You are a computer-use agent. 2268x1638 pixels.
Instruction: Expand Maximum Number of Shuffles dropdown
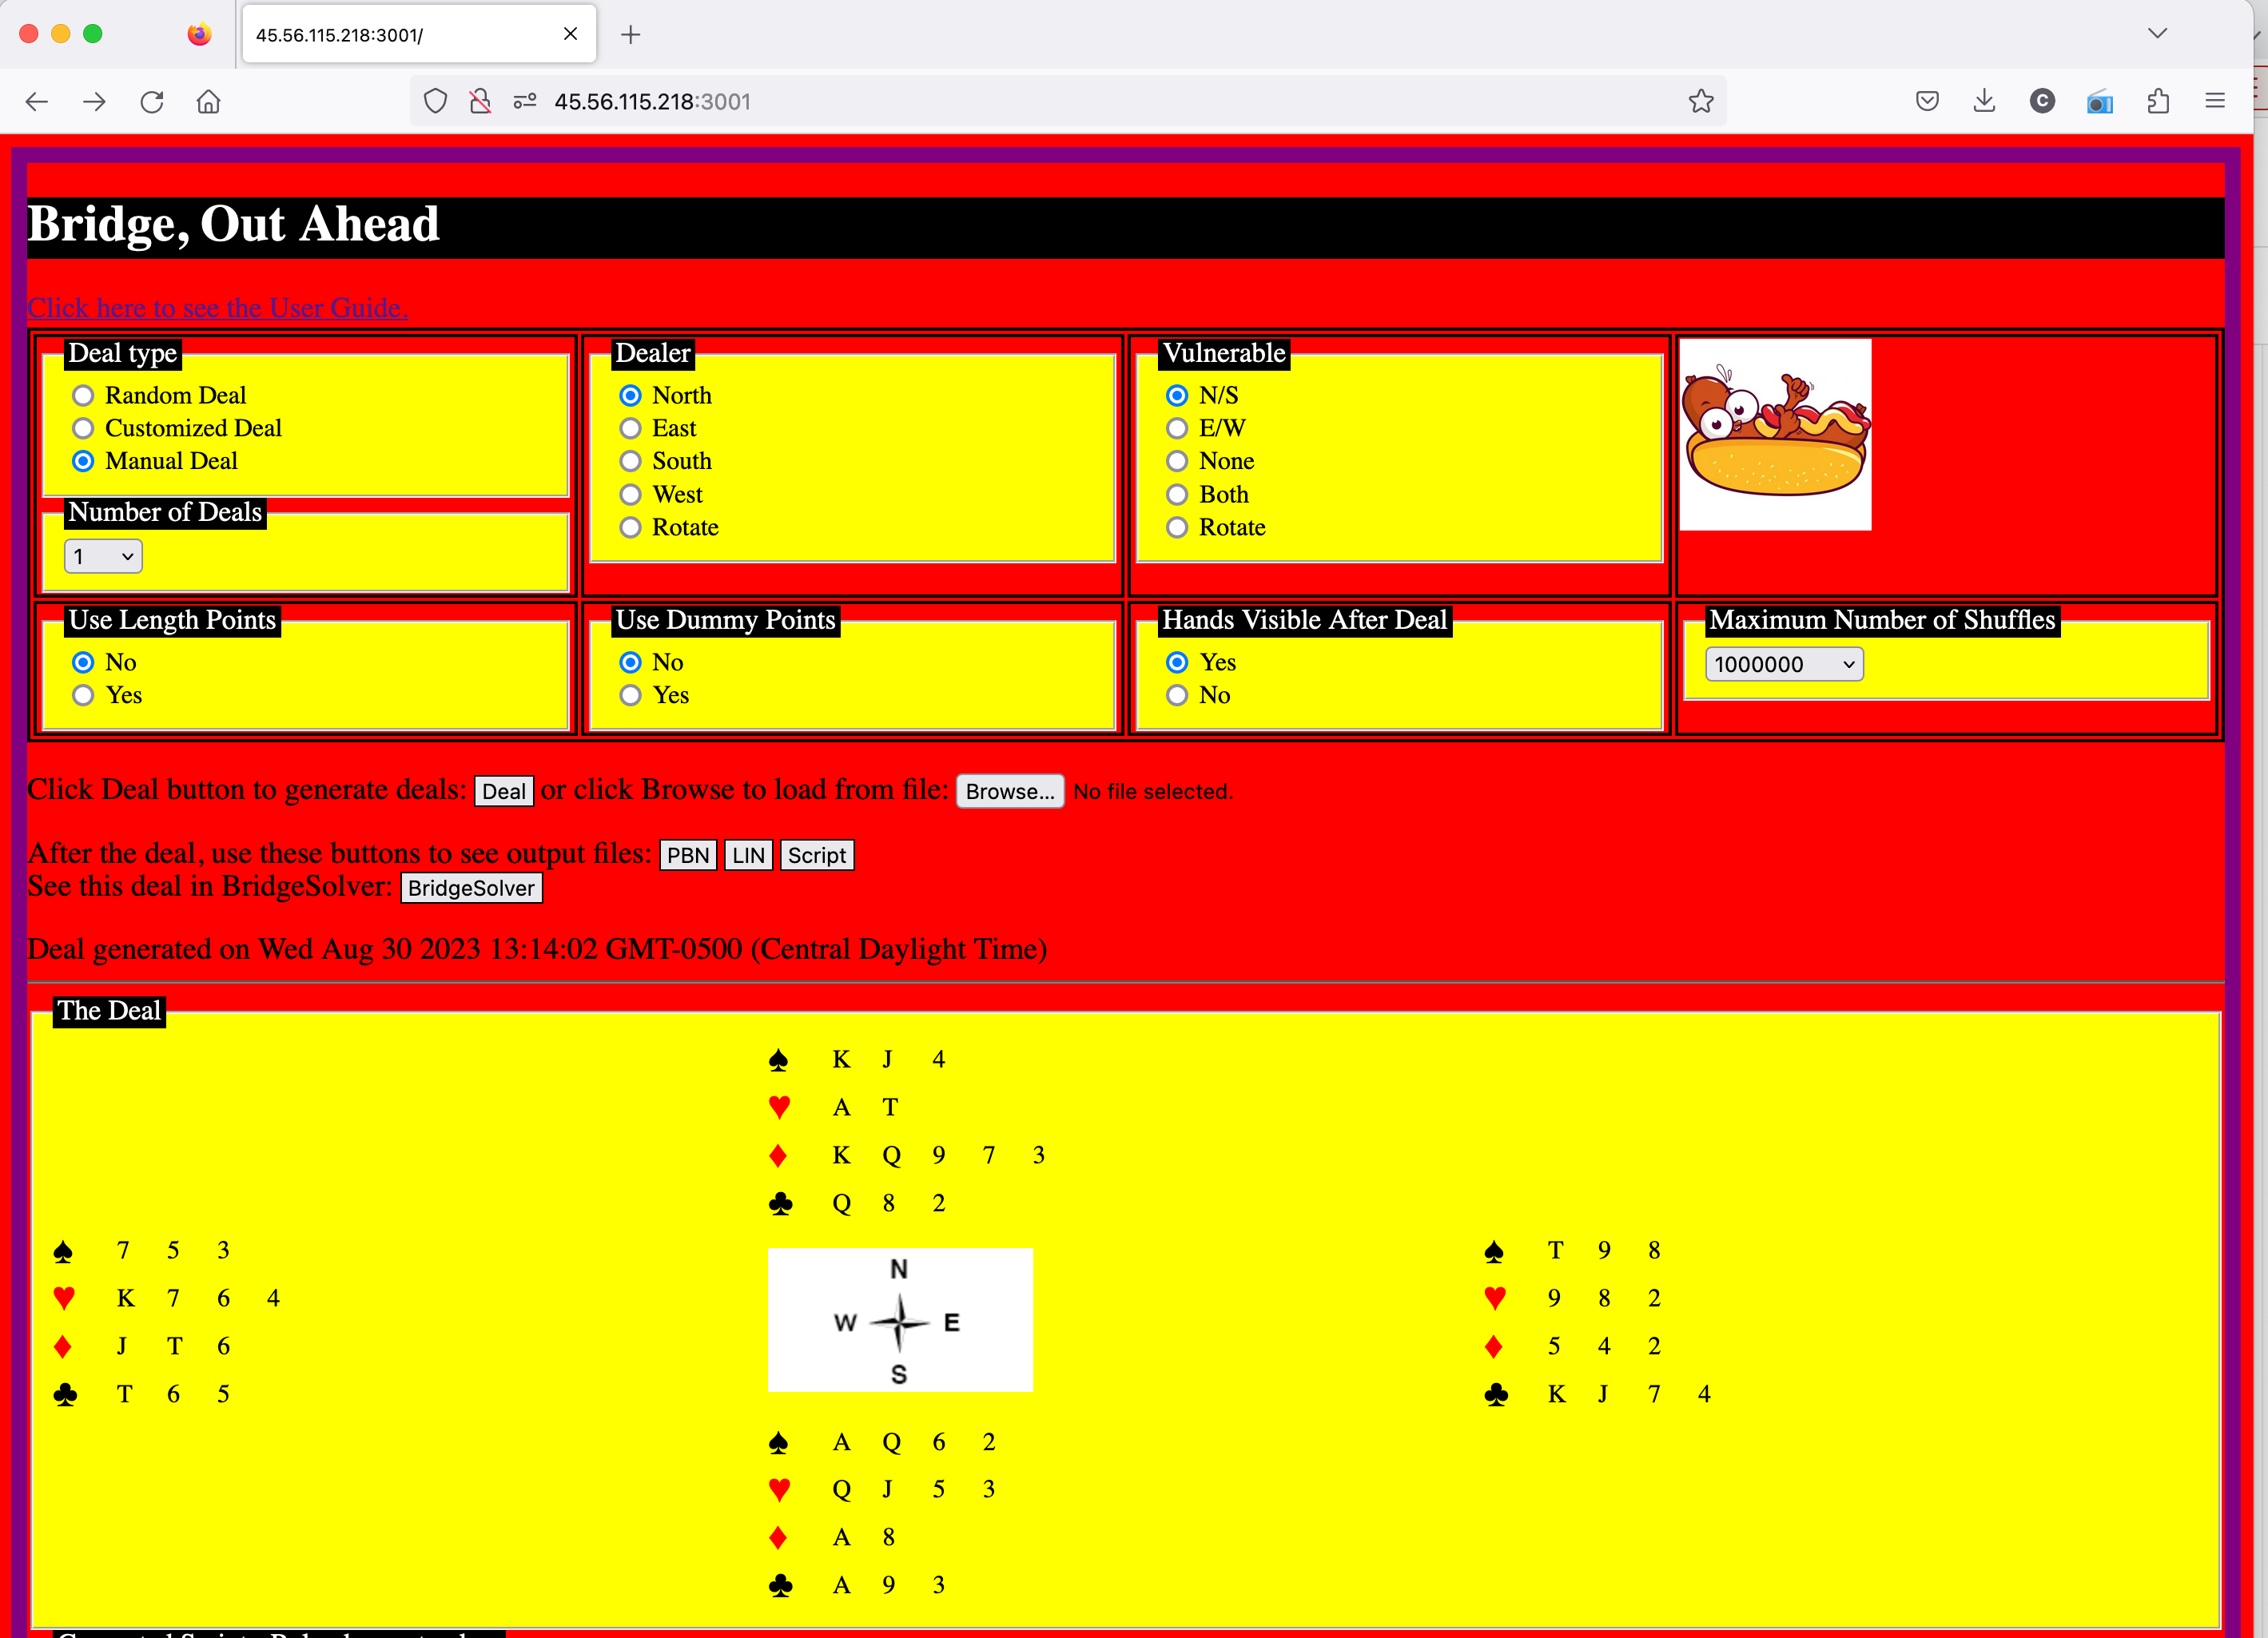click(x=1783, y=665)
